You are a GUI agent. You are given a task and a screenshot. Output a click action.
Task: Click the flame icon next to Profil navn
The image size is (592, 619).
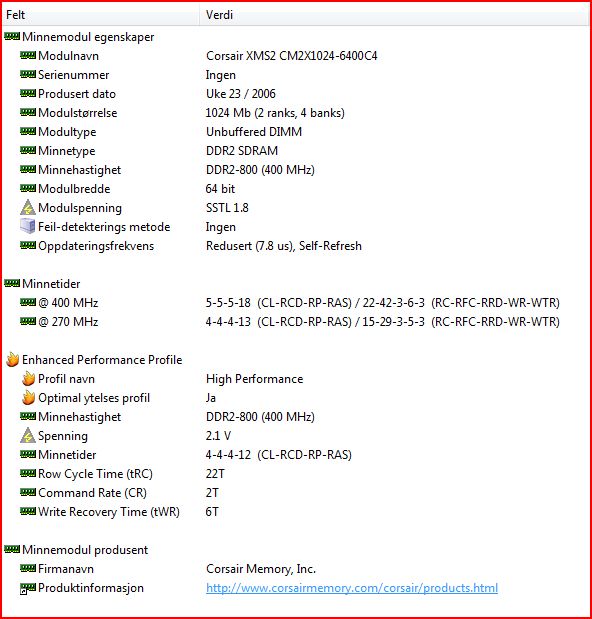[28, 379]
